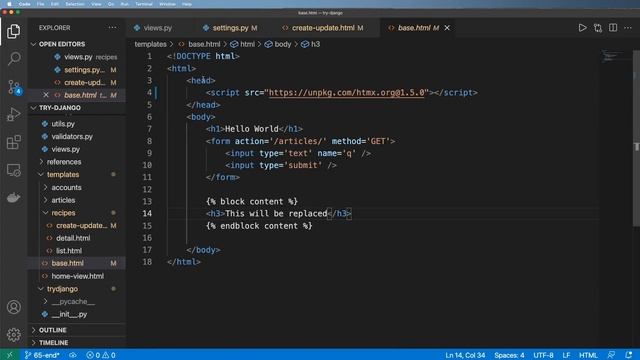Open the Apple menu
This screenshot has width=640, height=360.
[9, 4]
